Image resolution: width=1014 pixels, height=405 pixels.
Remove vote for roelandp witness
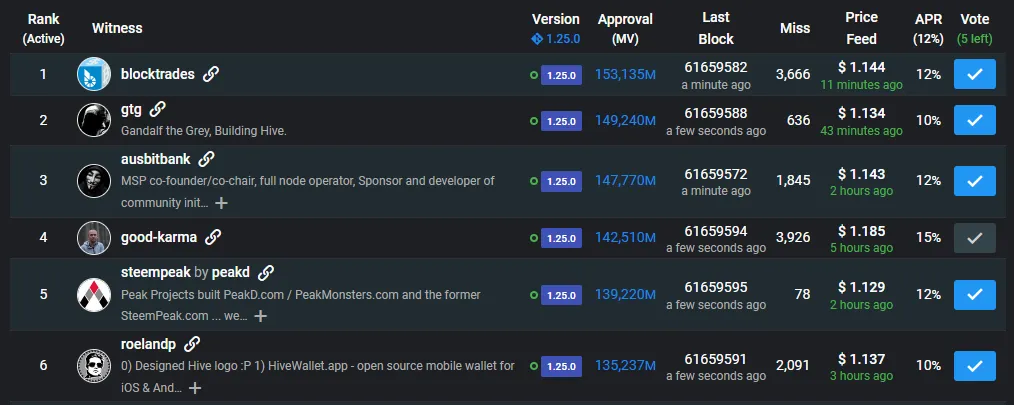[975, 366]
